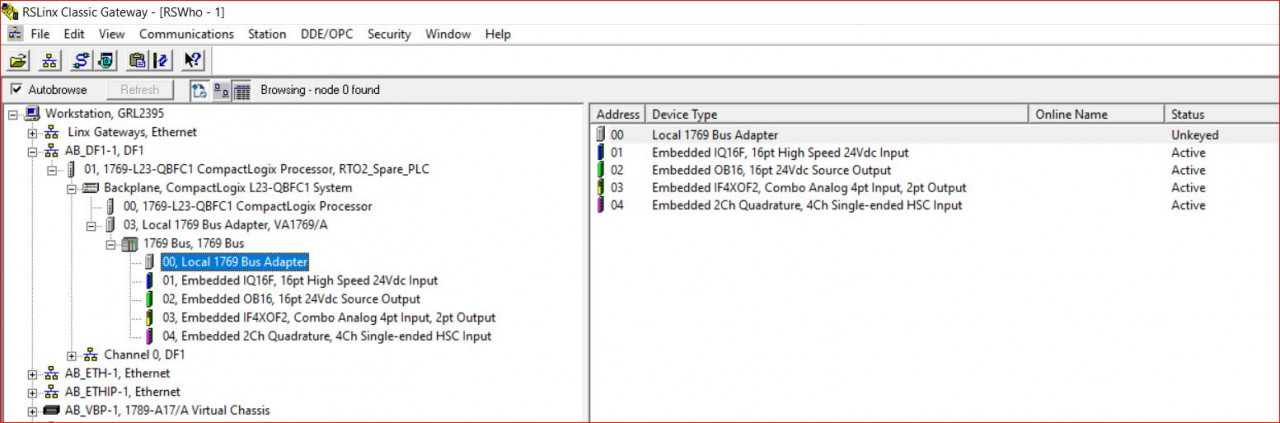1280x423 pixels.
Task: Expand Linx Gateways, Ethernet node
Action: (33, 133)
